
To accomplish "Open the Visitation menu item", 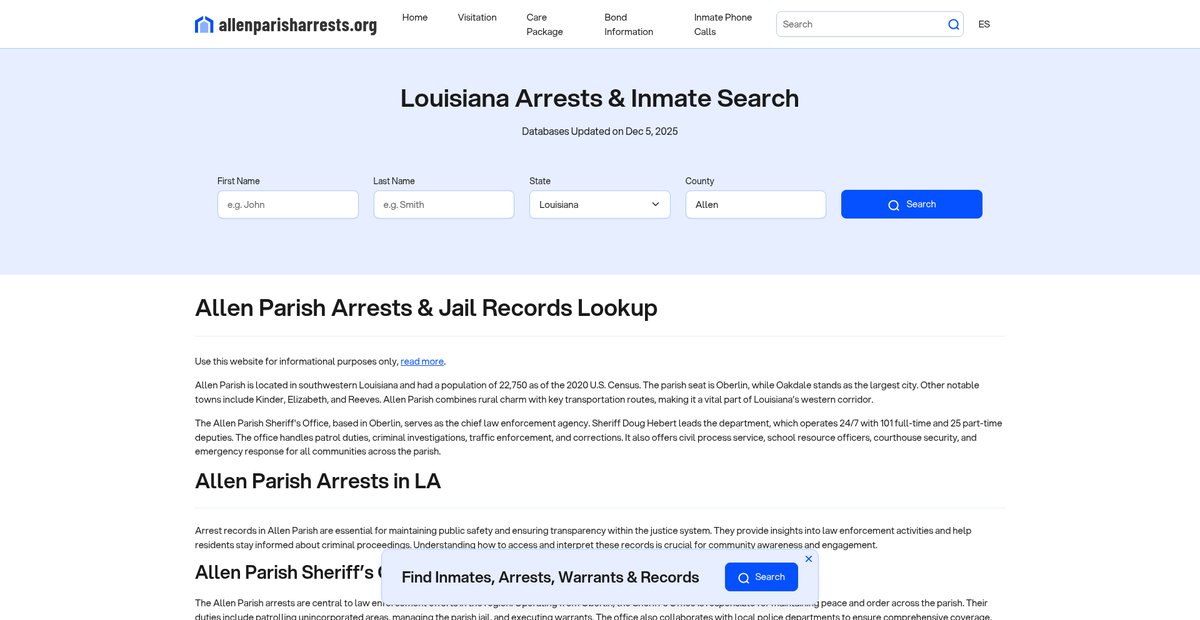I will (477, 17).
